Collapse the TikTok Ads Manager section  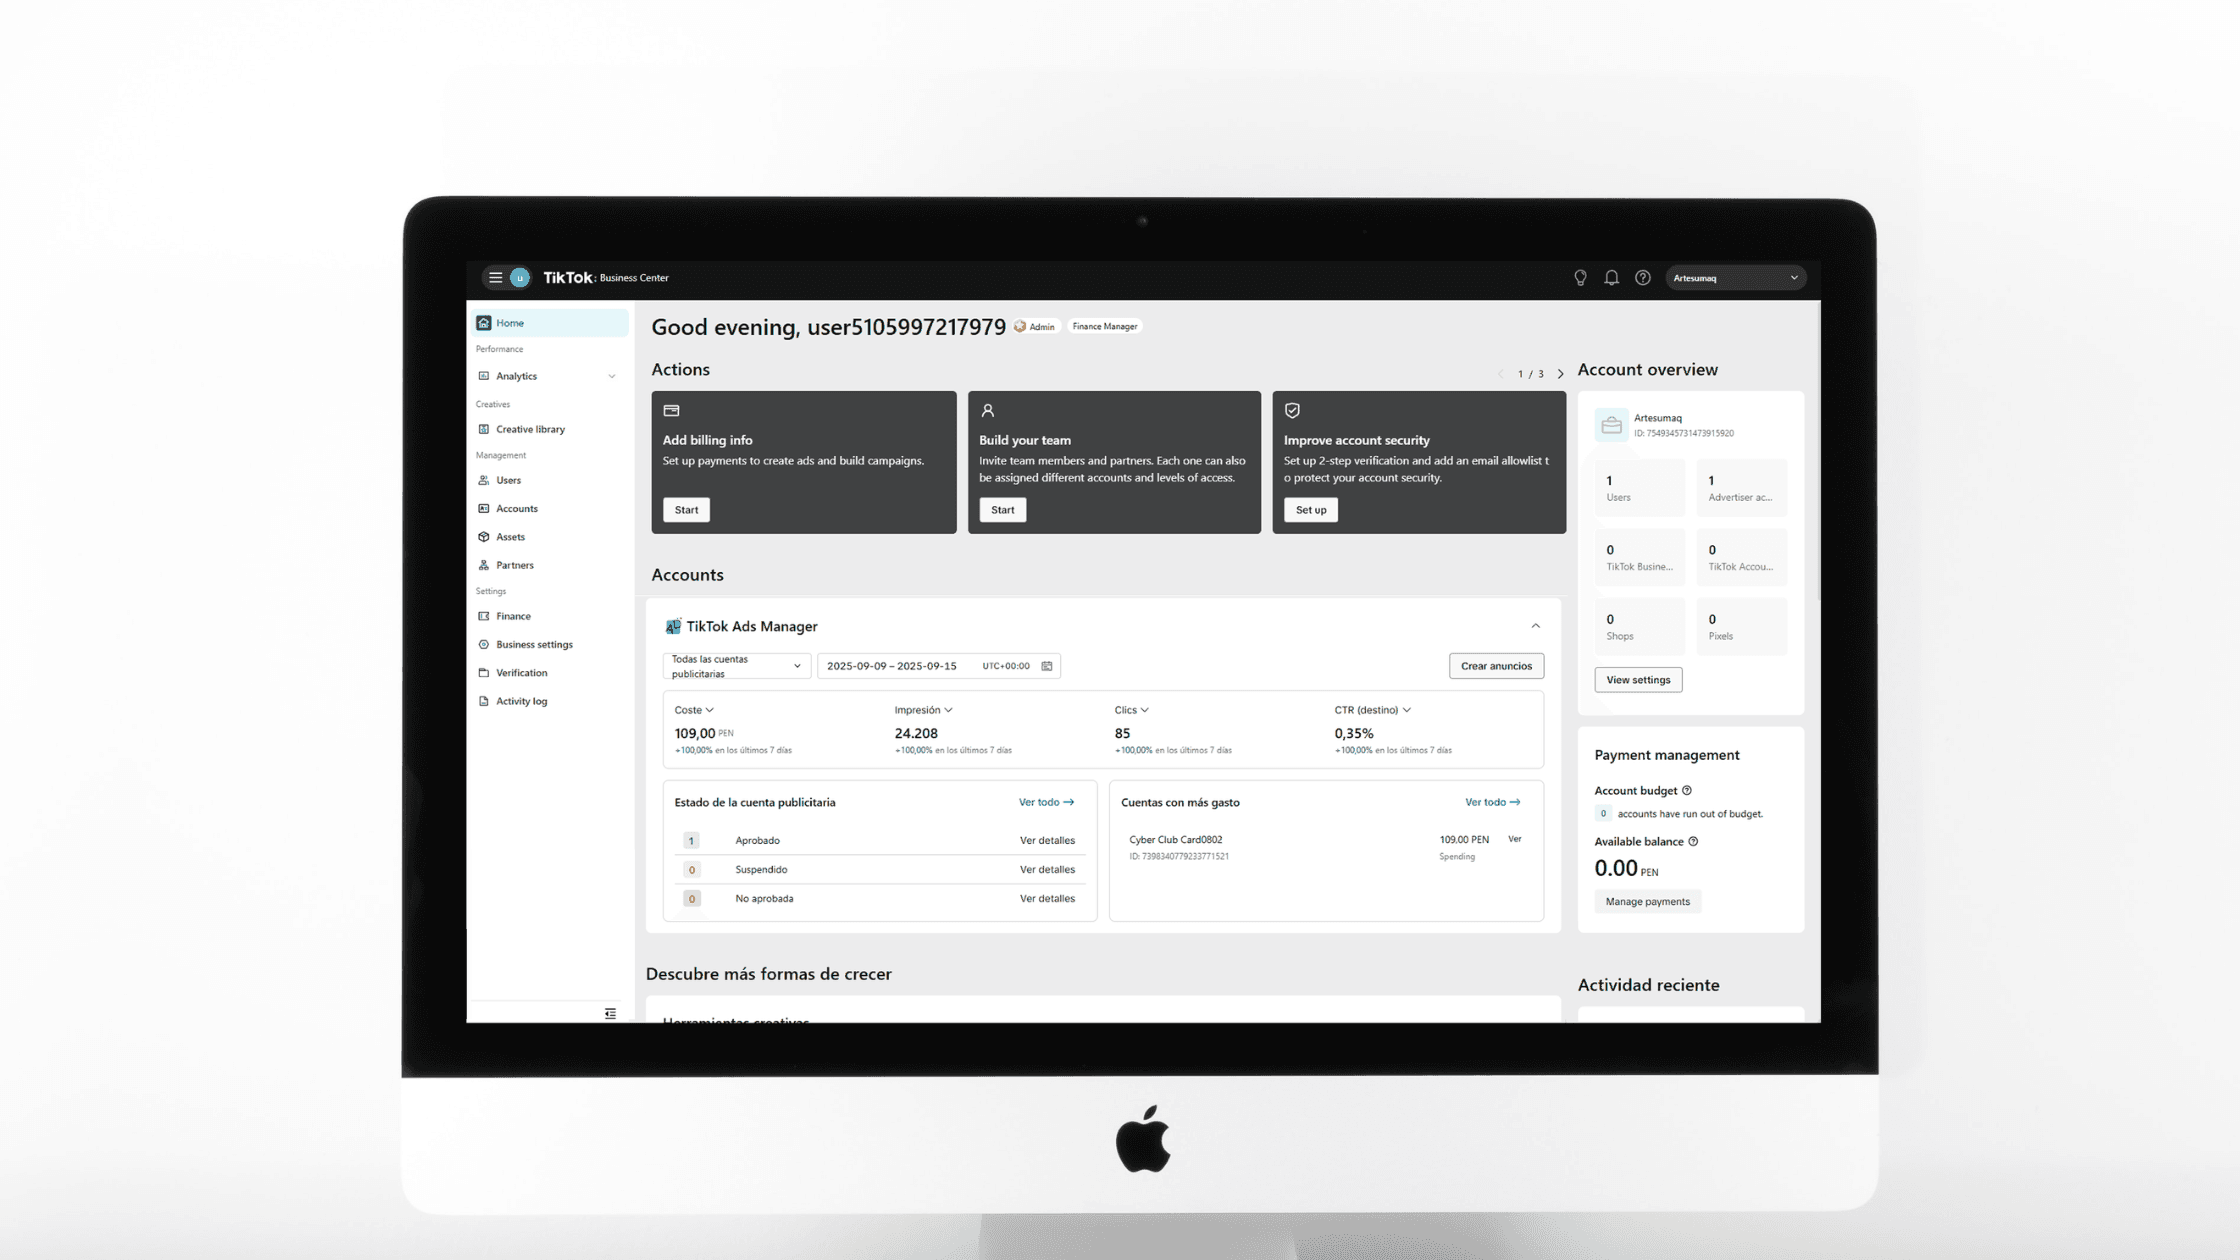point(1536,626)
